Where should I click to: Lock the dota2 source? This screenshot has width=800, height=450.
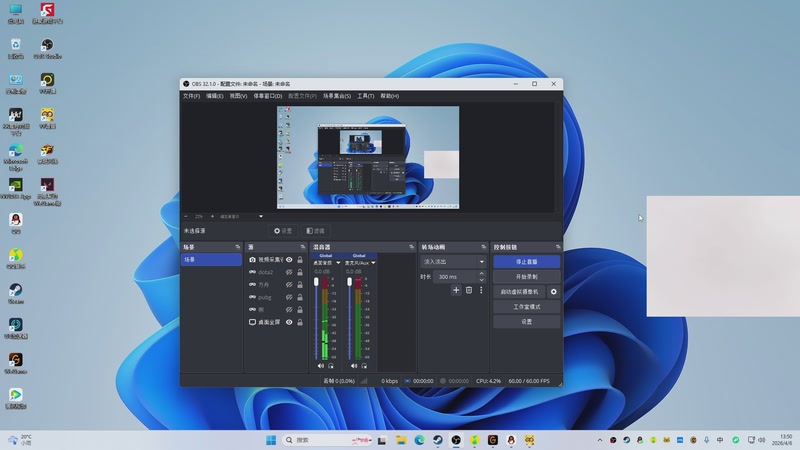tap(300, 272)
